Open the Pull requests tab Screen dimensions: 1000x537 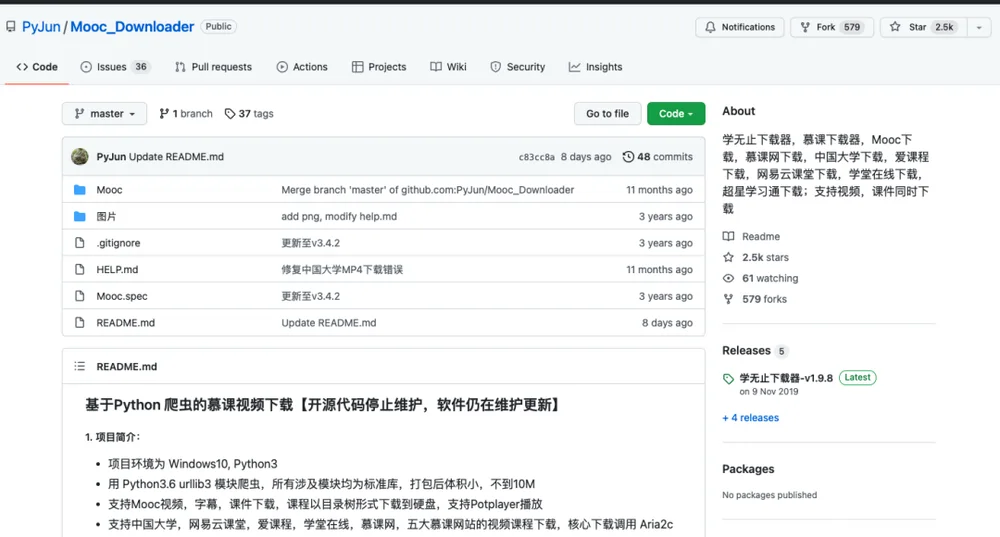(x=214, y=67)
